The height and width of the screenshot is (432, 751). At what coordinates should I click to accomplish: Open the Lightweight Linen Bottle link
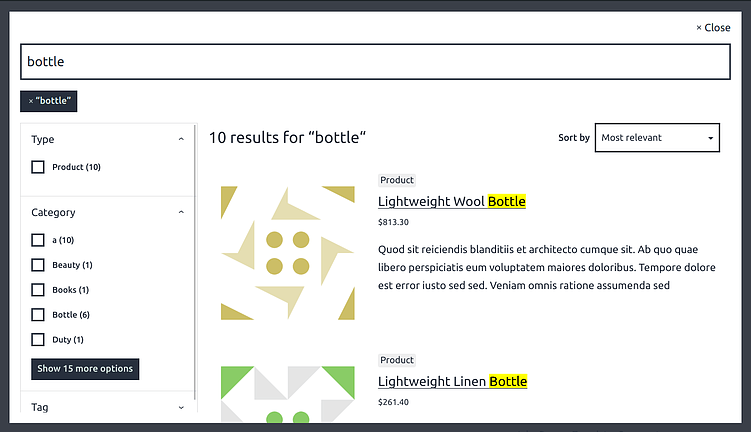click(452, 382)
